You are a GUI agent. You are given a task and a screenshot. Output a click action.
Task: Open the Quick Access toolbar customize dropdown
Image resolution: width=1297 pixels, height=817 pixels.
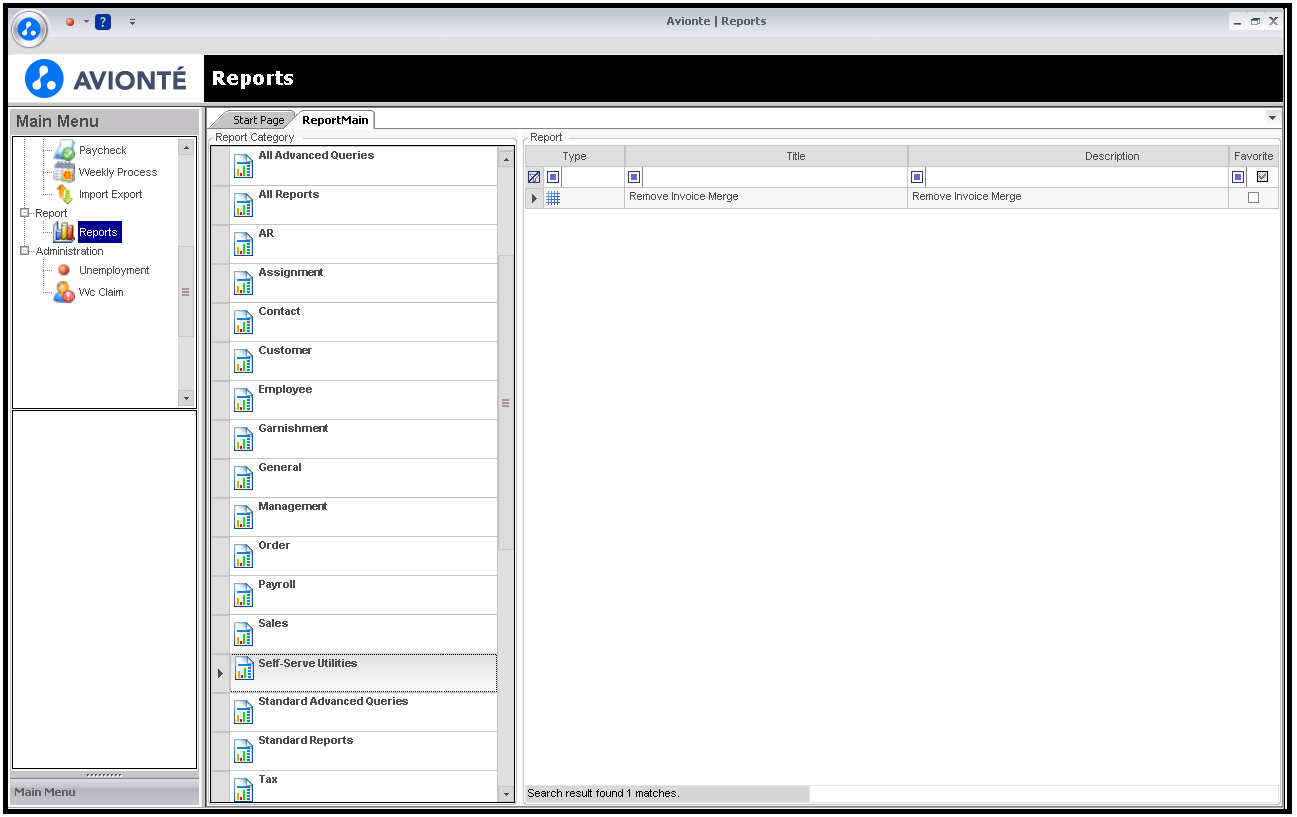[132, 21]
